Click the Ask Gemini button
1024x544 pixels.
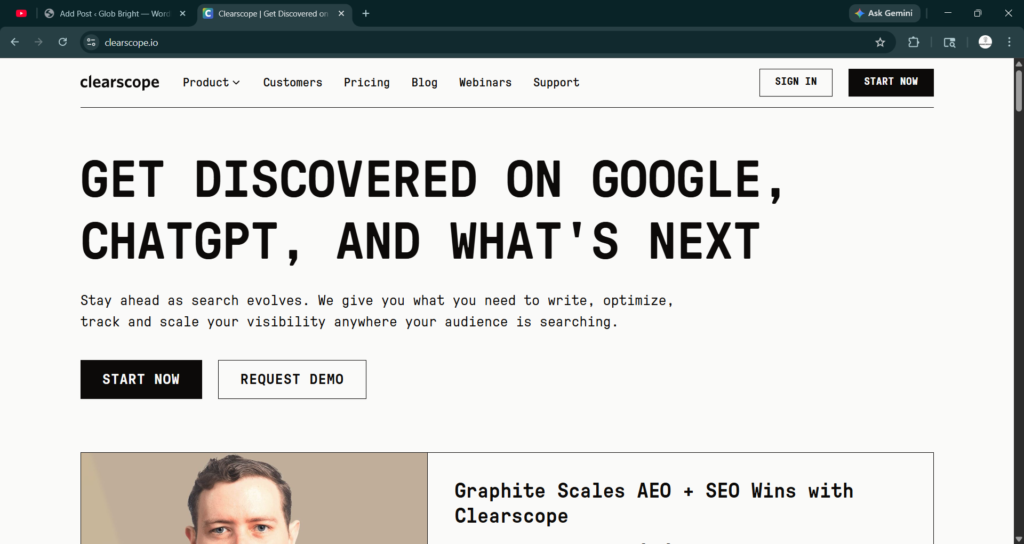pyautogui.click(x=883, y=14)
